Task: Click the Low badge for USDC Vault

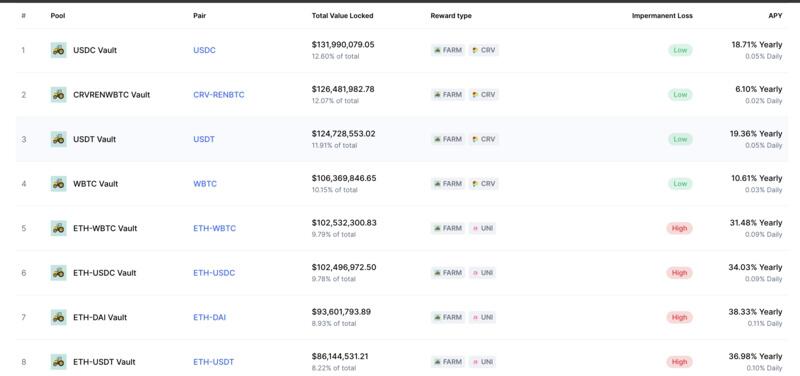Action: [680, 50]
